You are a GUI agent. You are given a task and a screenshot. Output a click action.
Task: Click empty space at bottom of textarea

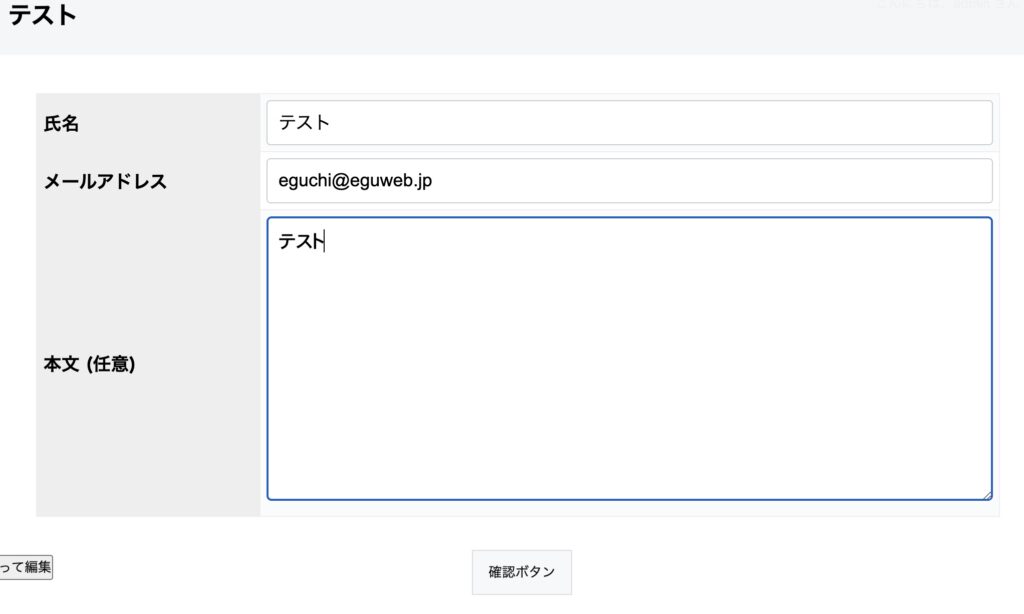pos(629,470)
